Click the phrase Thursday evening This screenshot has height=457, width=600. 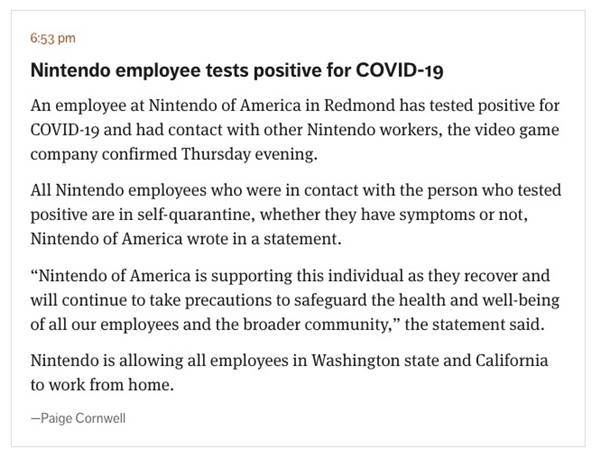[x=249, y=154]
